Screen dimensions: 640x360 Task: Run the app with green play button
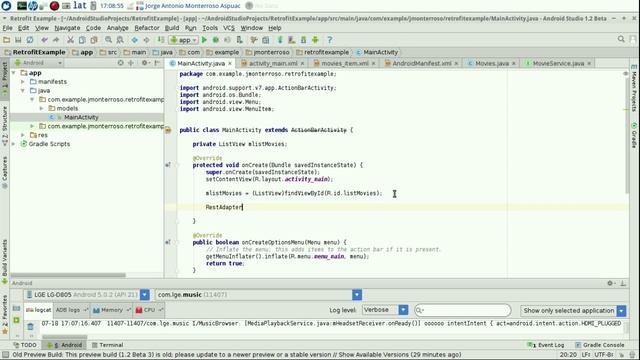point(204,40)
